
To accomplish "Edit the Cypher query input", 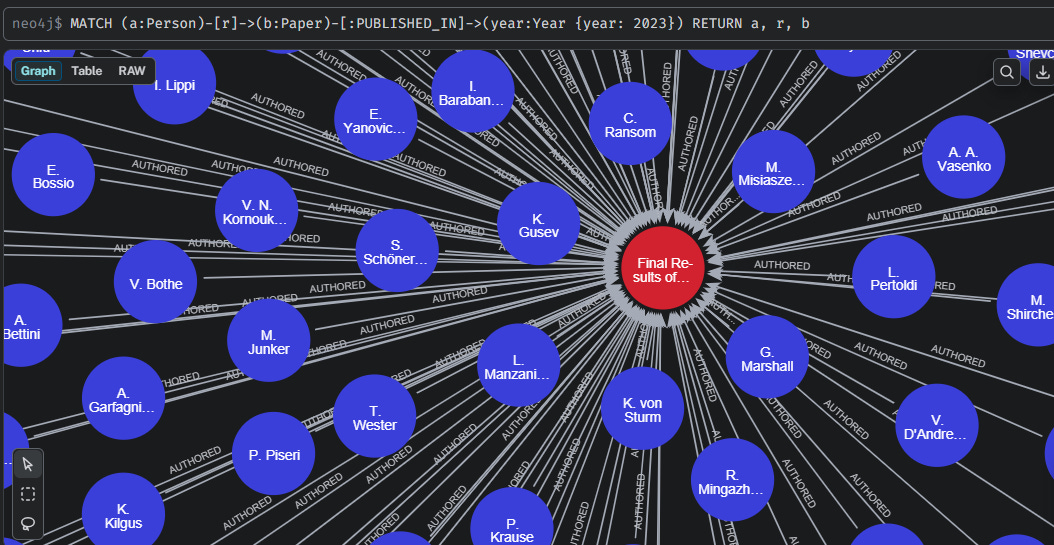I will [x=527, y=24].
